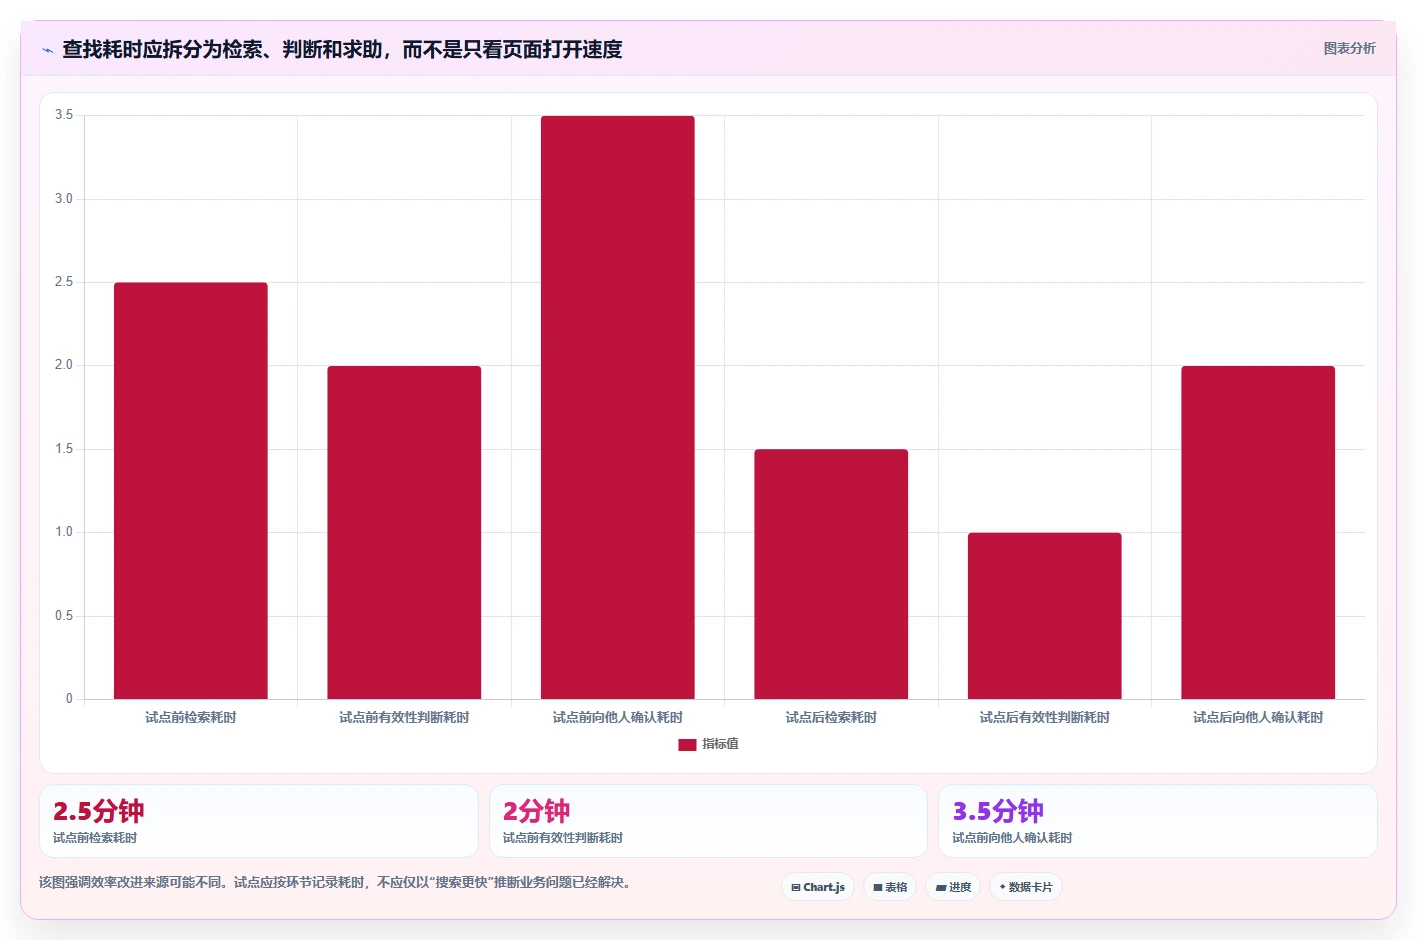
Task: Click the x-axis label 试点后检索耗时
Action: point(831,718)
